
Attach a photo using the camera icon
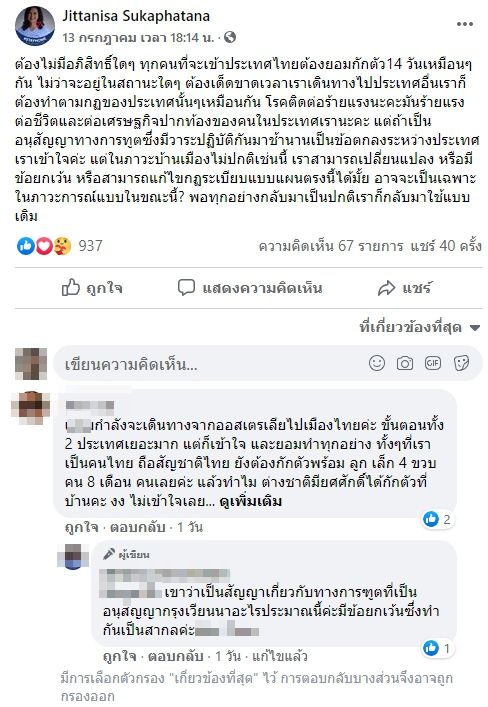point(405,363)
